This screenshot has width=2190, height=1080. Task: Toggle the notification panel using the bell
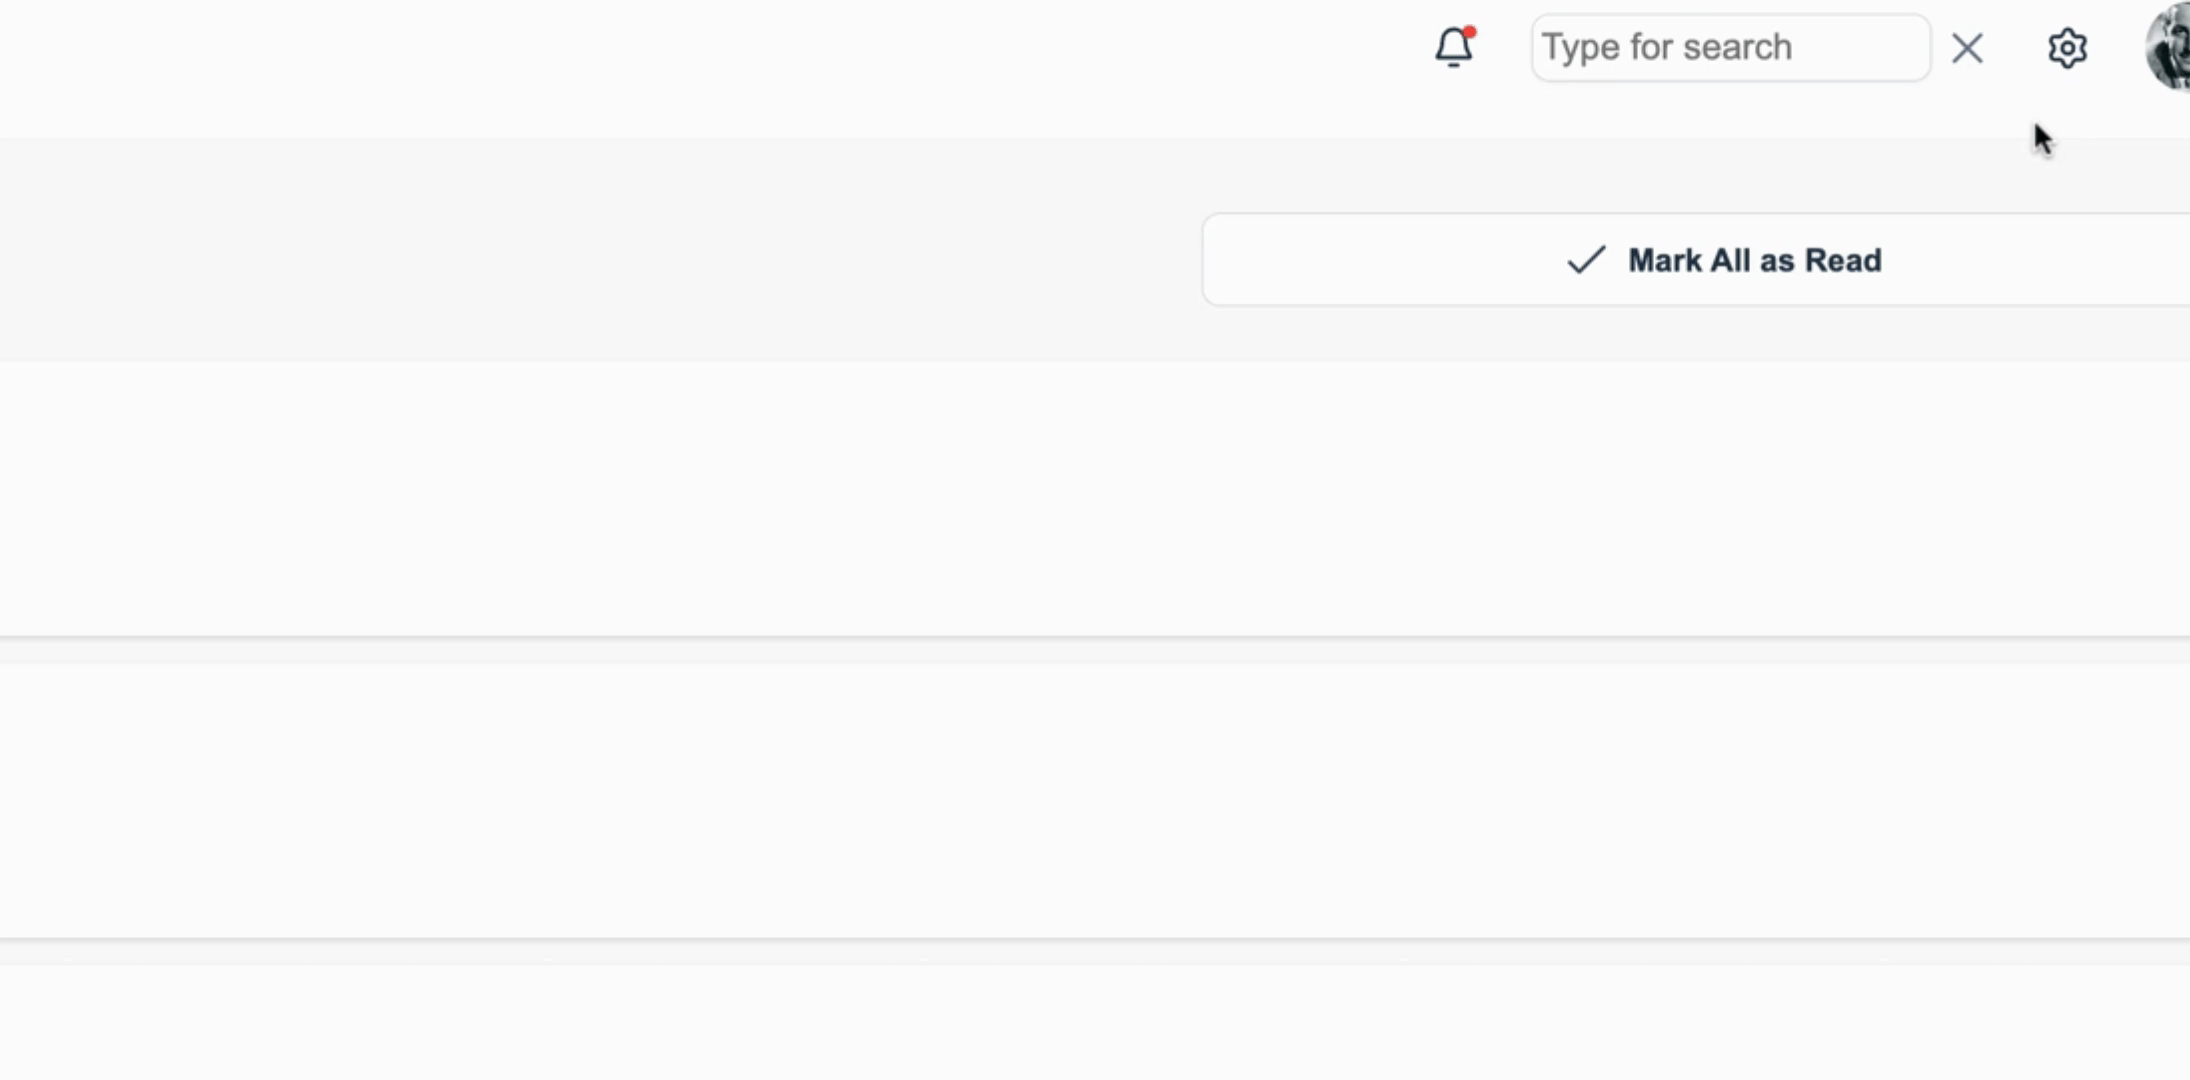(1454, 47)
